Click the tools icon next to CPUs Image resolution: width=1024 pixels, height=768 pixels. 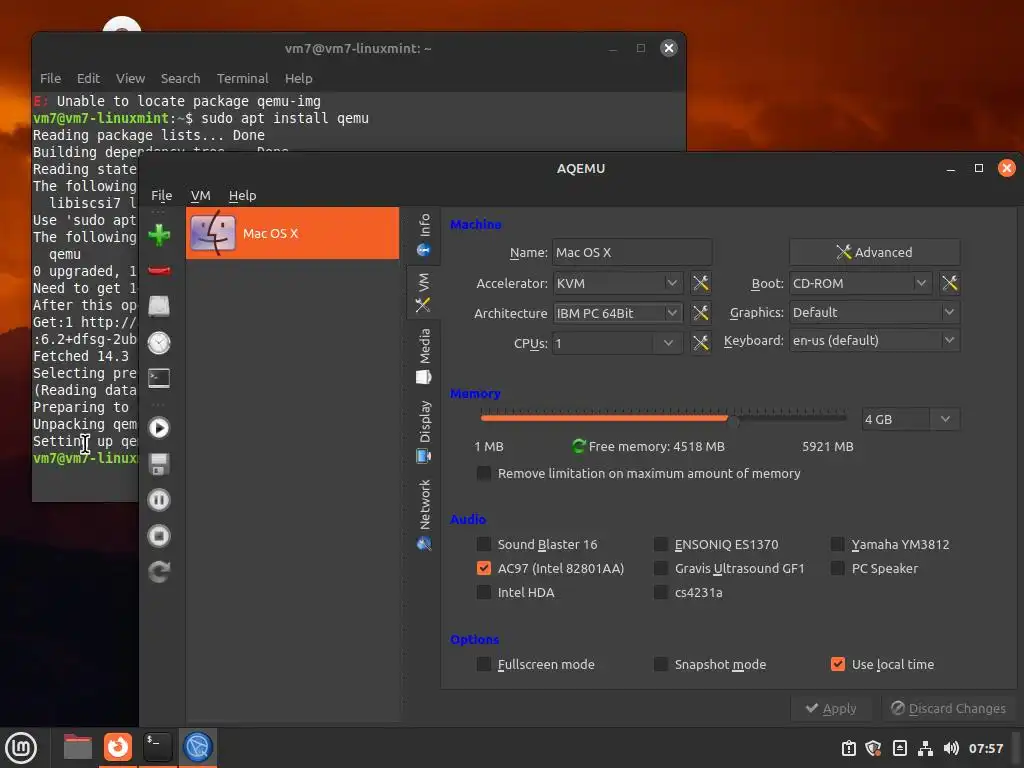[701, 343]
